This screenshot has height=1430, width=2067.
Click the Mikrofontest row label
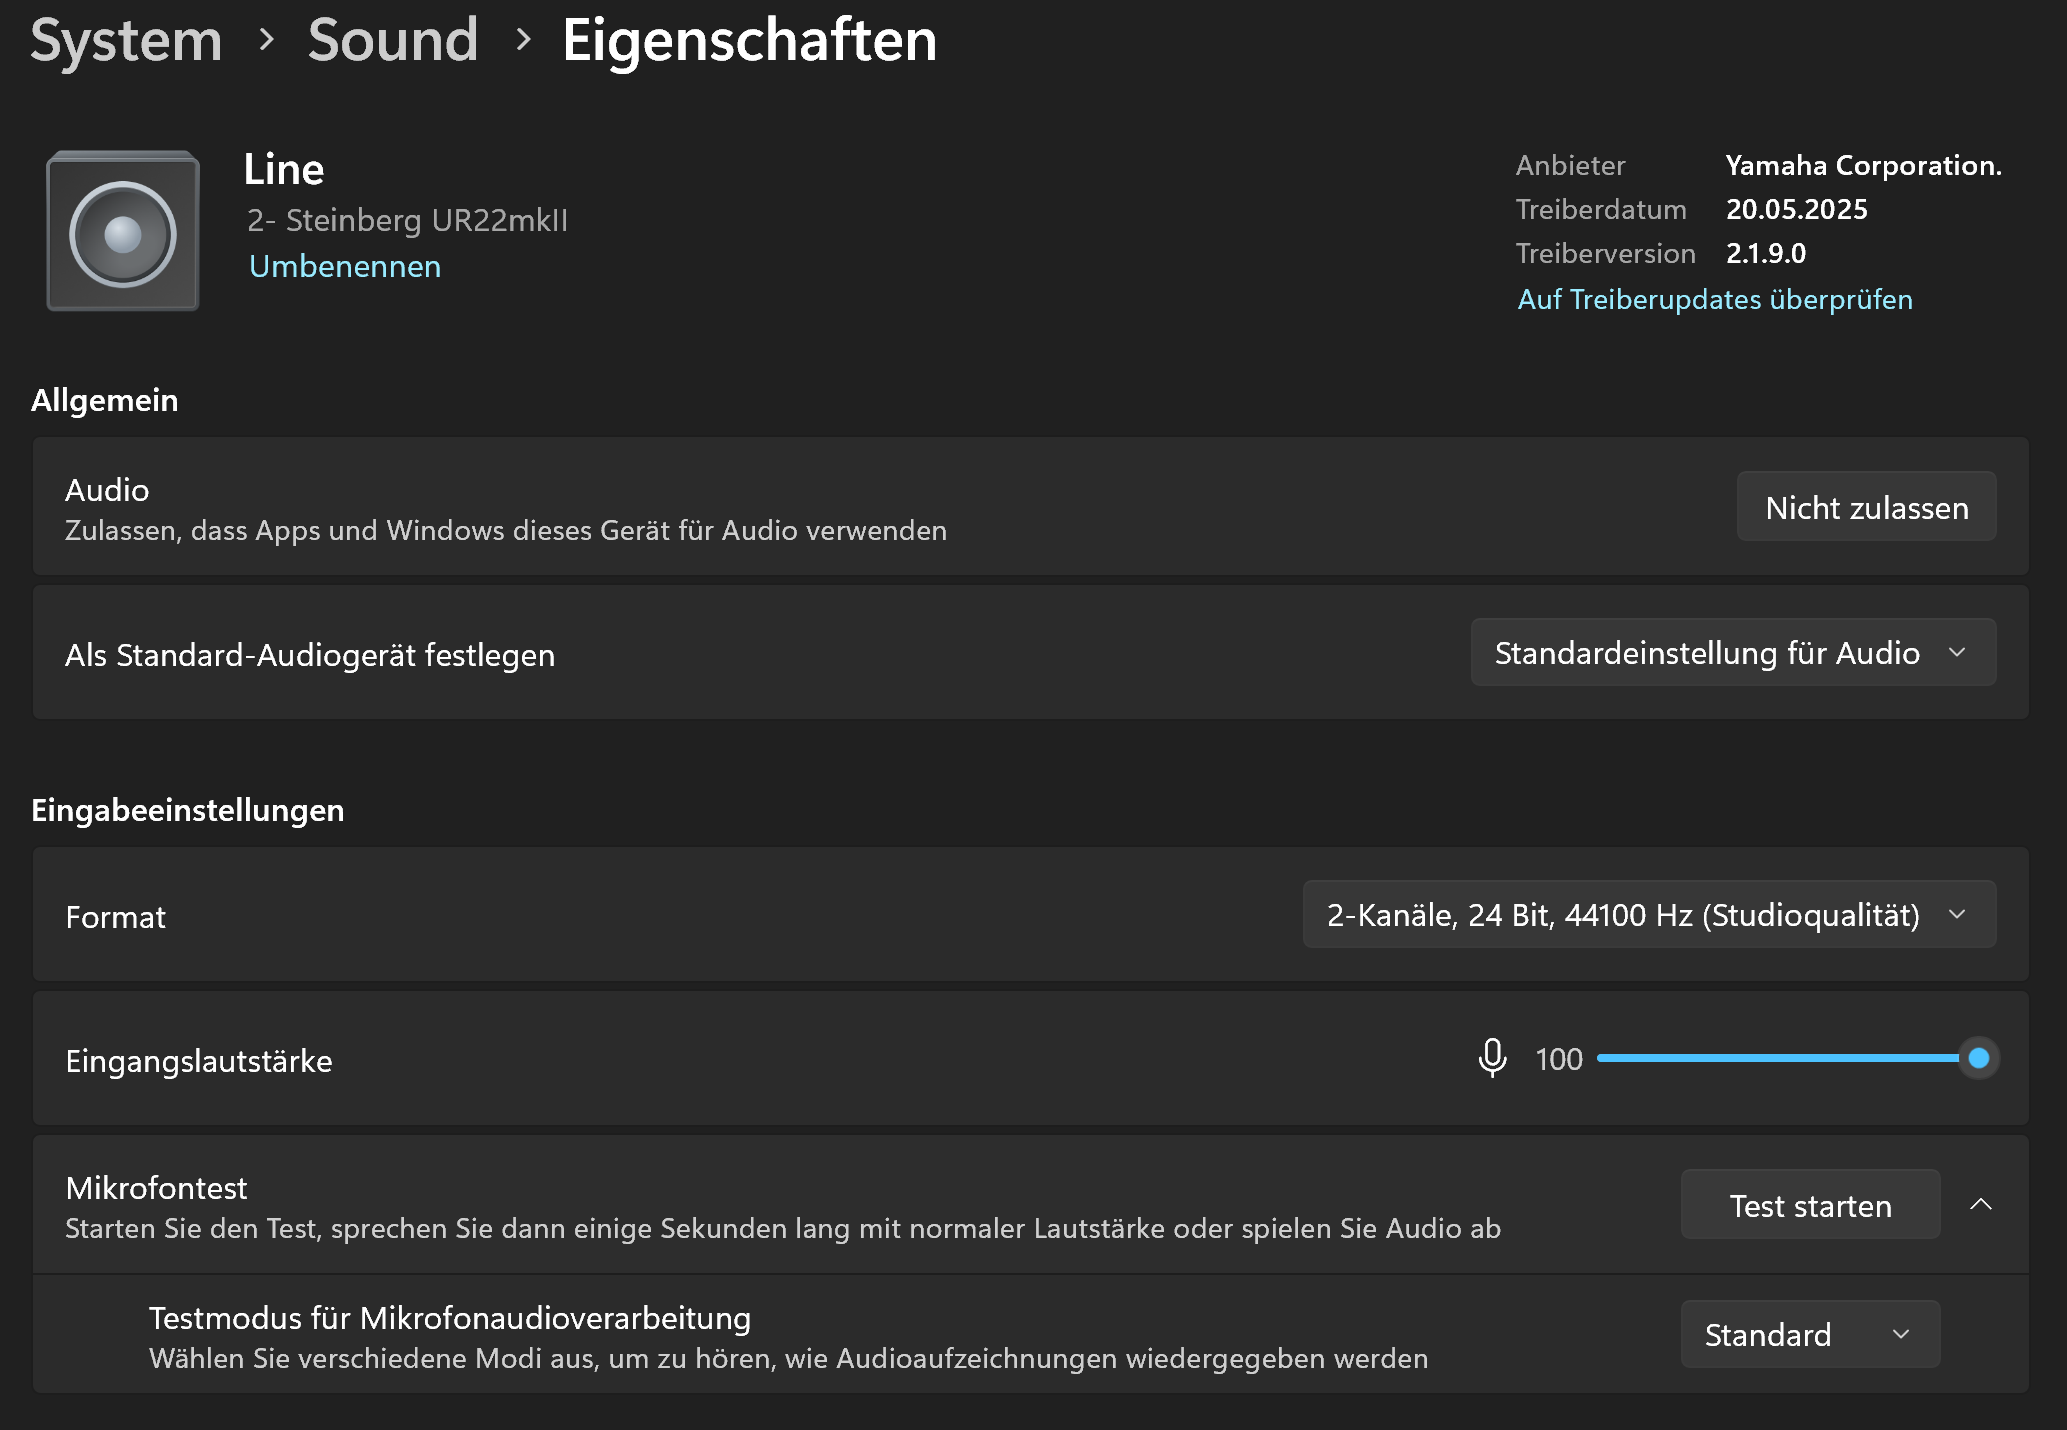coord(156,1188)
